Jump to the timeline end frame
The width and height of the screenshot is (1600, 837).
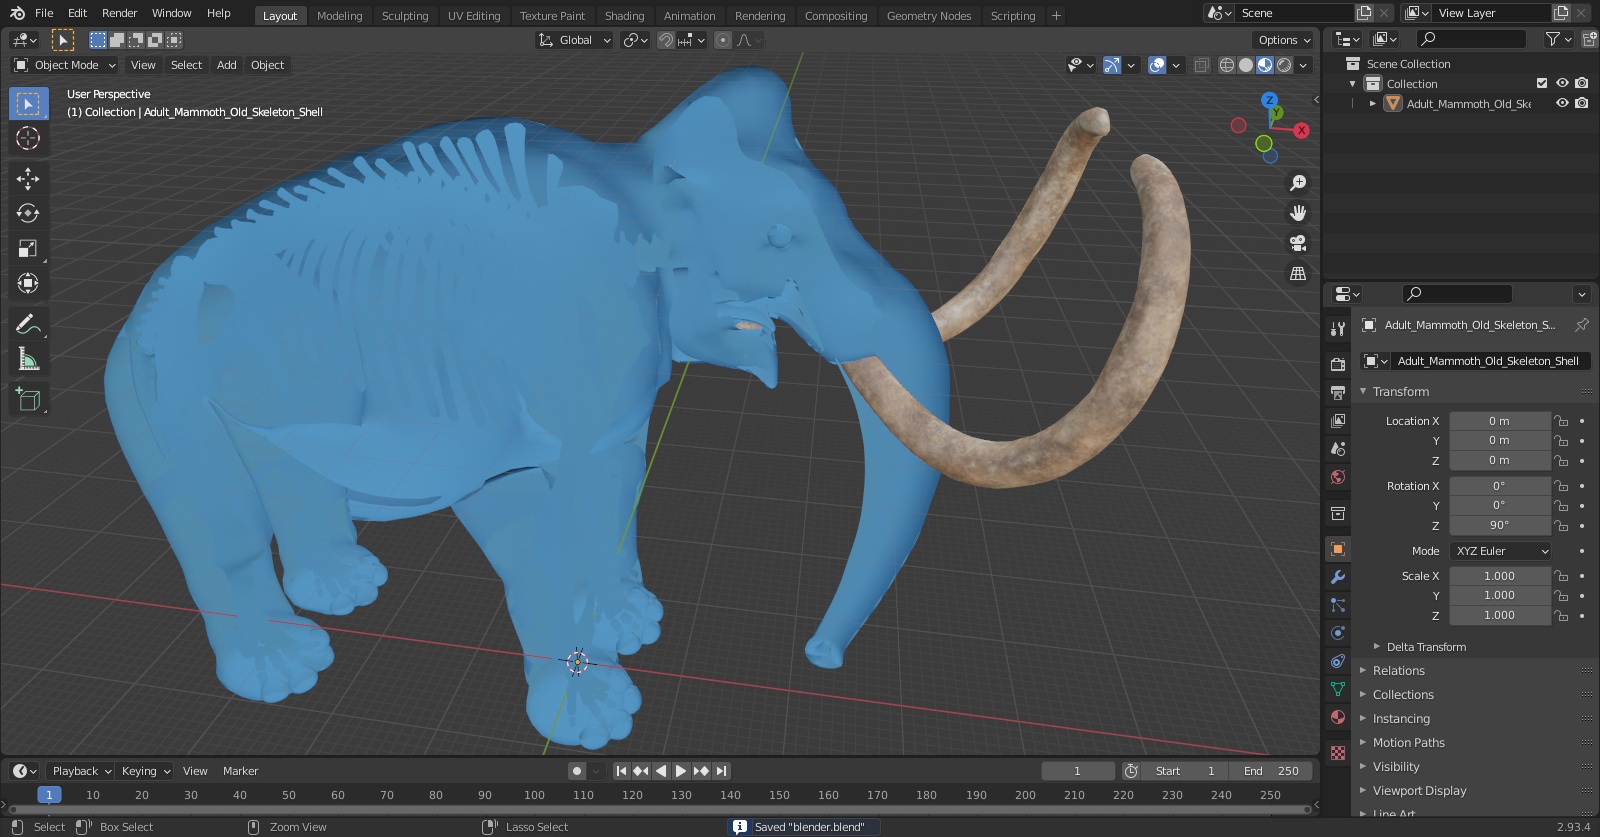(721, 771)
